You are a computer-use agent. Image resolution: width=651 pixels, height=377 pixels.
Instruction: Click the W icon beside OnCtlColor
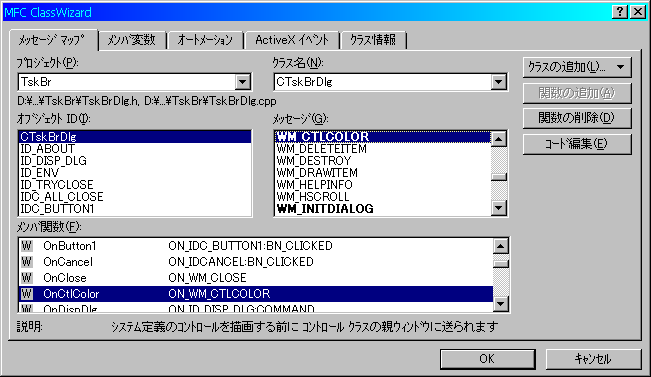[x=27, y=294]
